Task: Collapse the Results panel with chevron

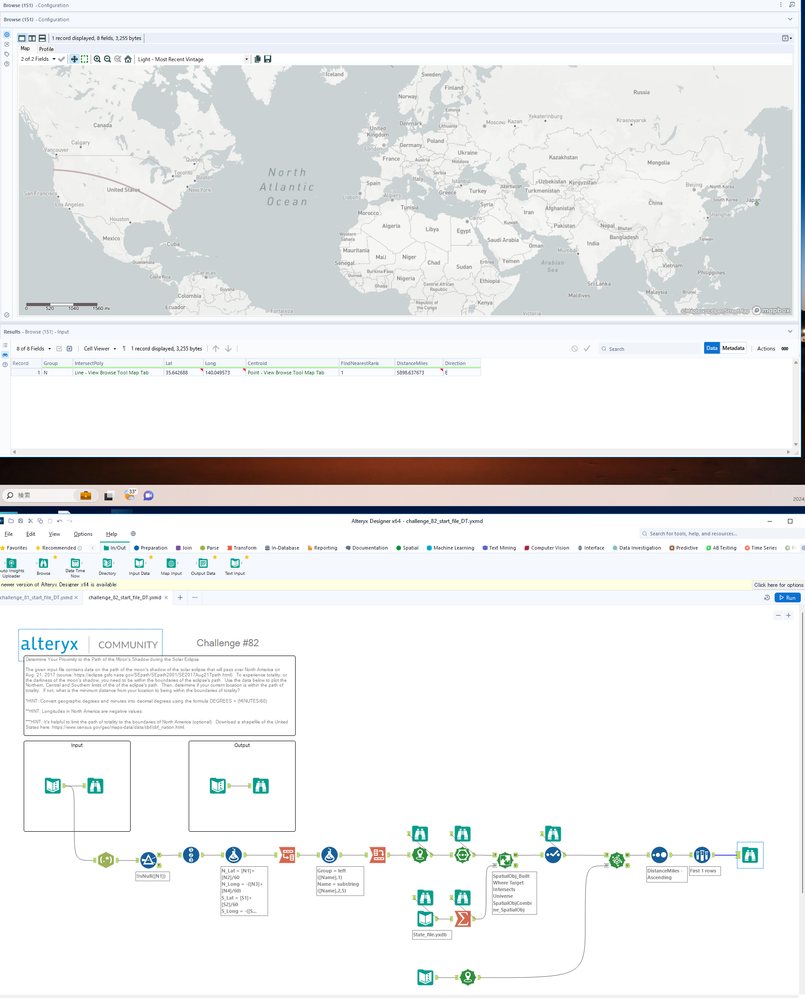Action: point(790,332)
